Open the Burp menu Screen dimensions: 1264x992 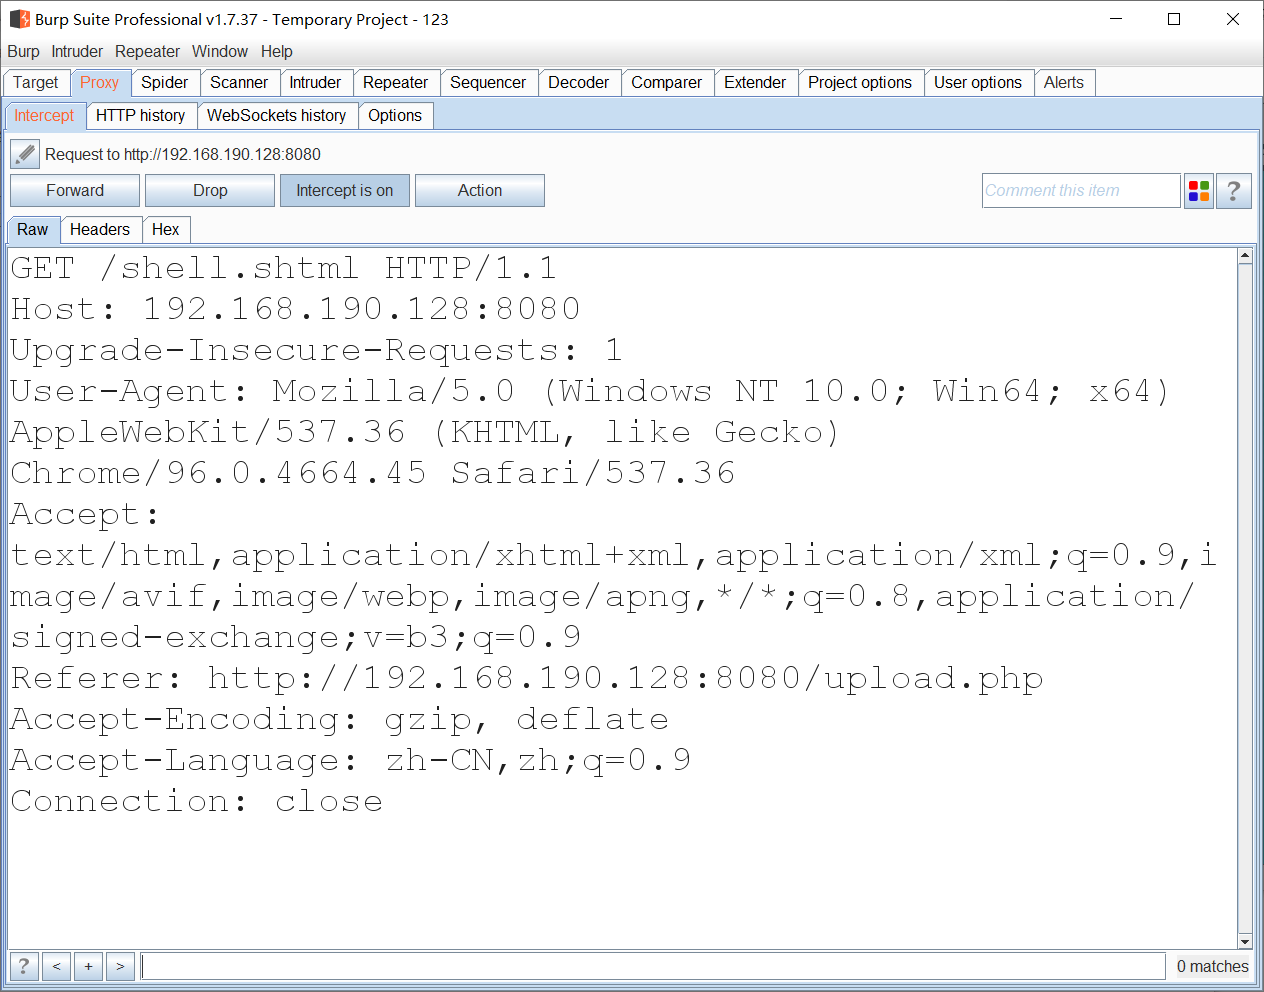(x=23, y=52)
